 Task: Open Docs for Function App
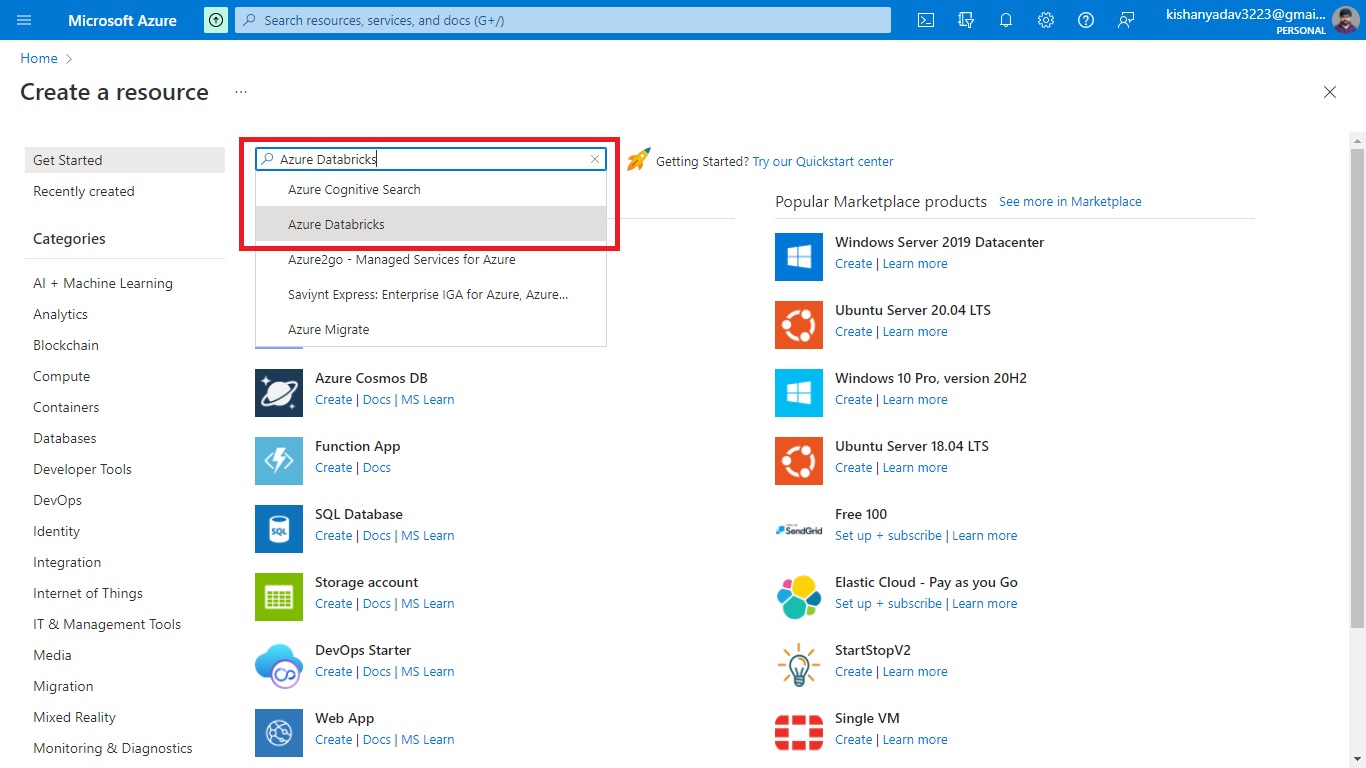point(377,467)
